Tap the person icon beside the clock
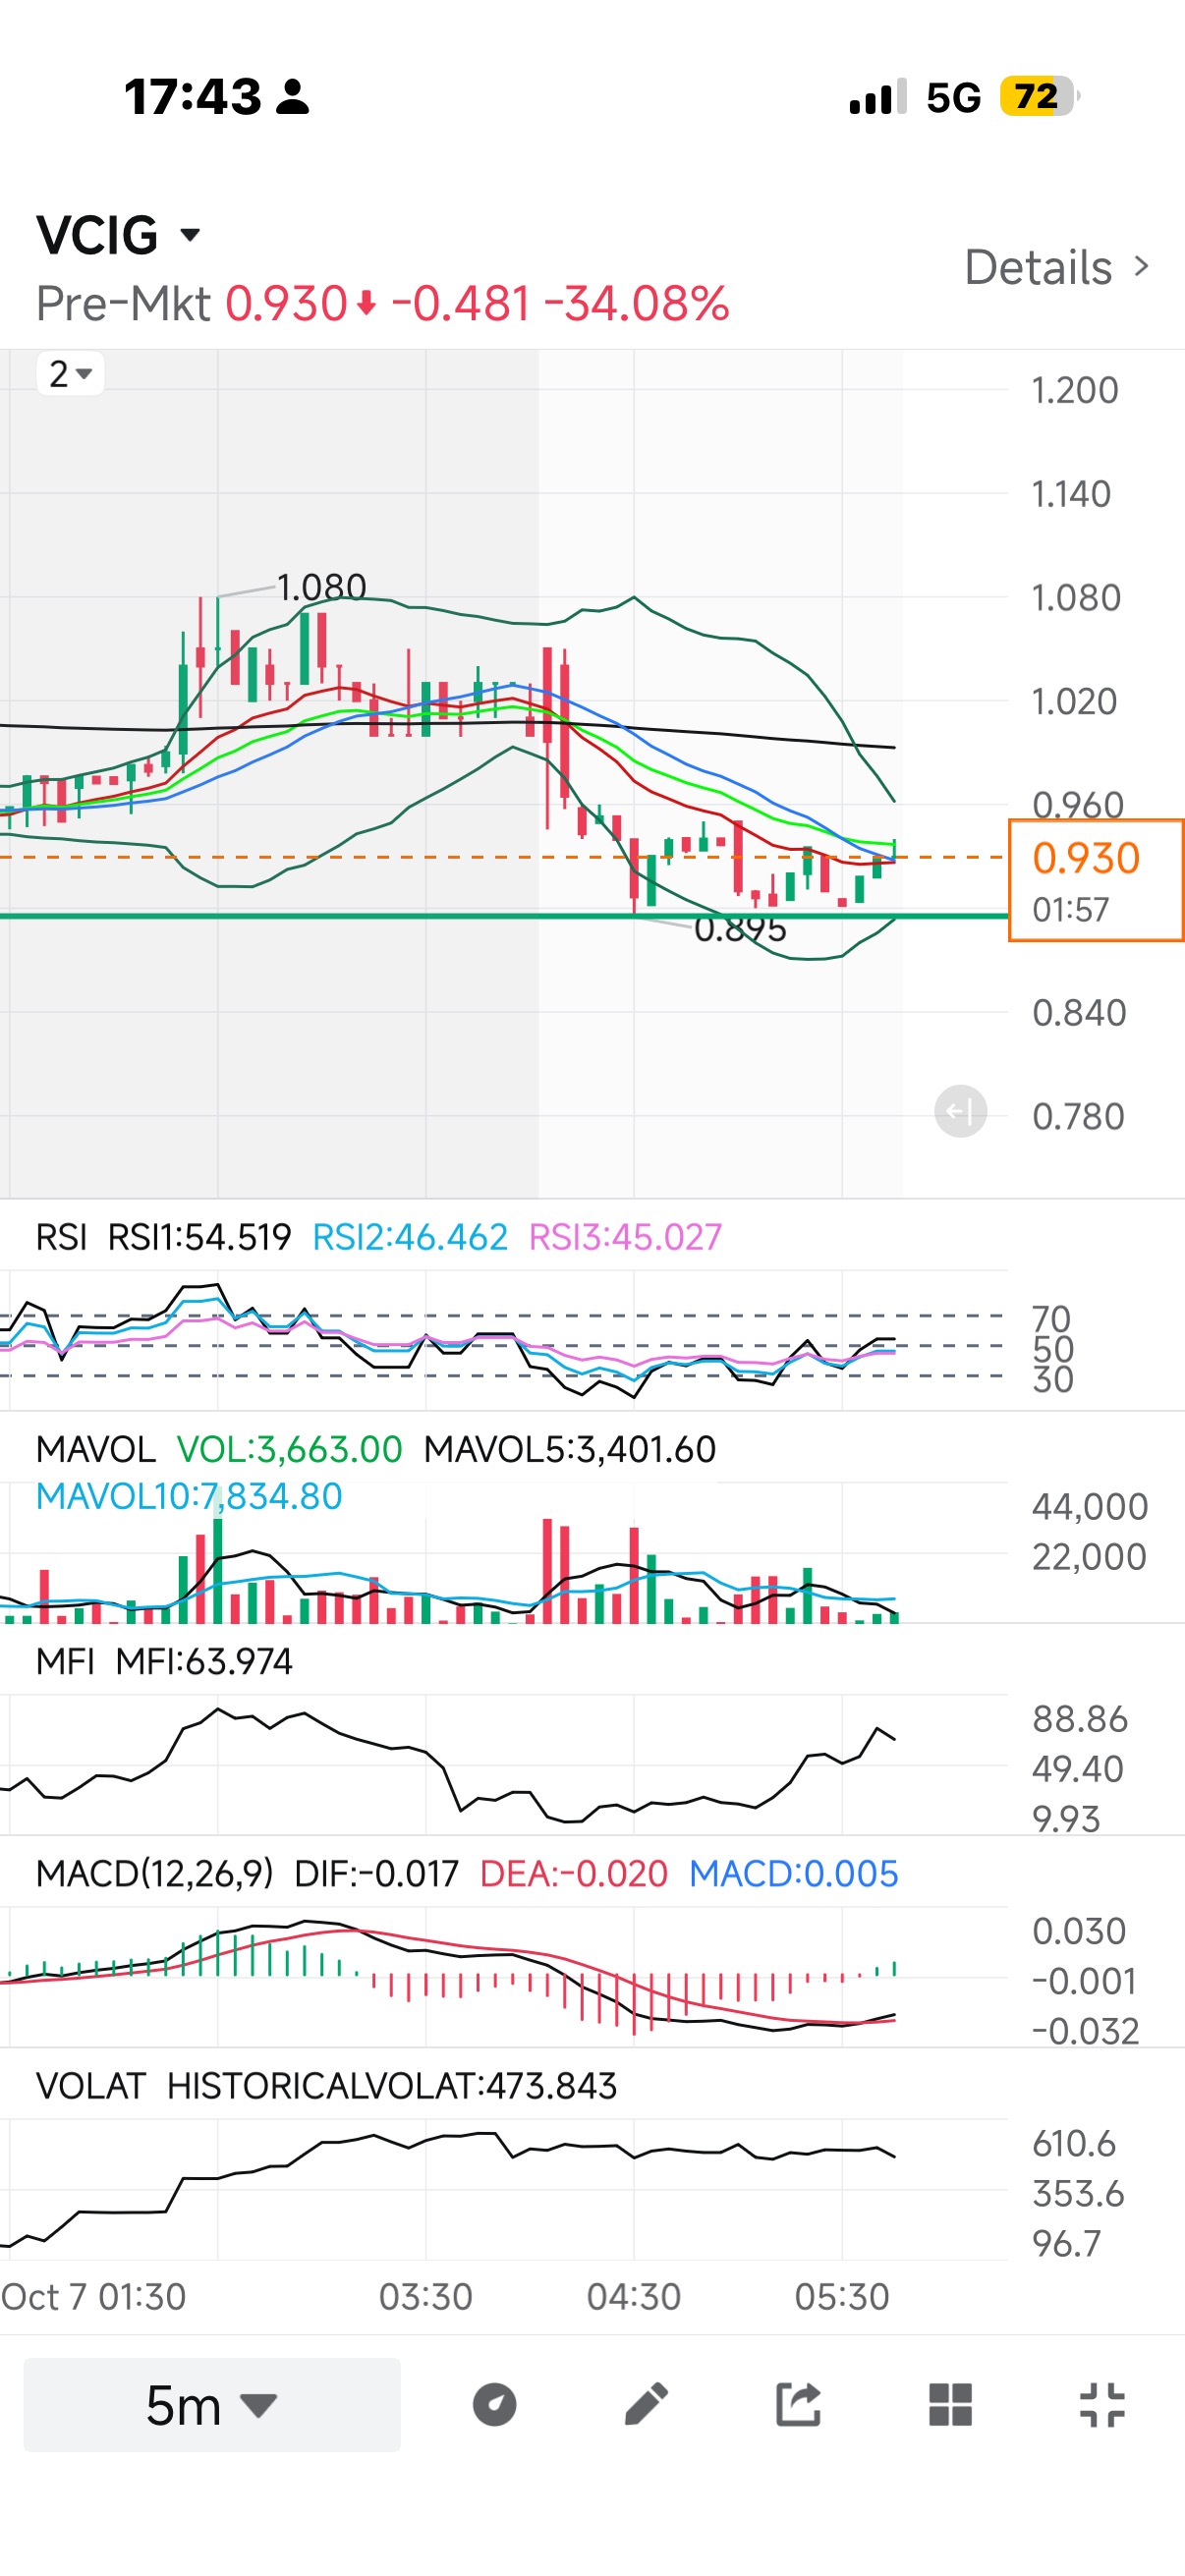 (x=293, y=97)
